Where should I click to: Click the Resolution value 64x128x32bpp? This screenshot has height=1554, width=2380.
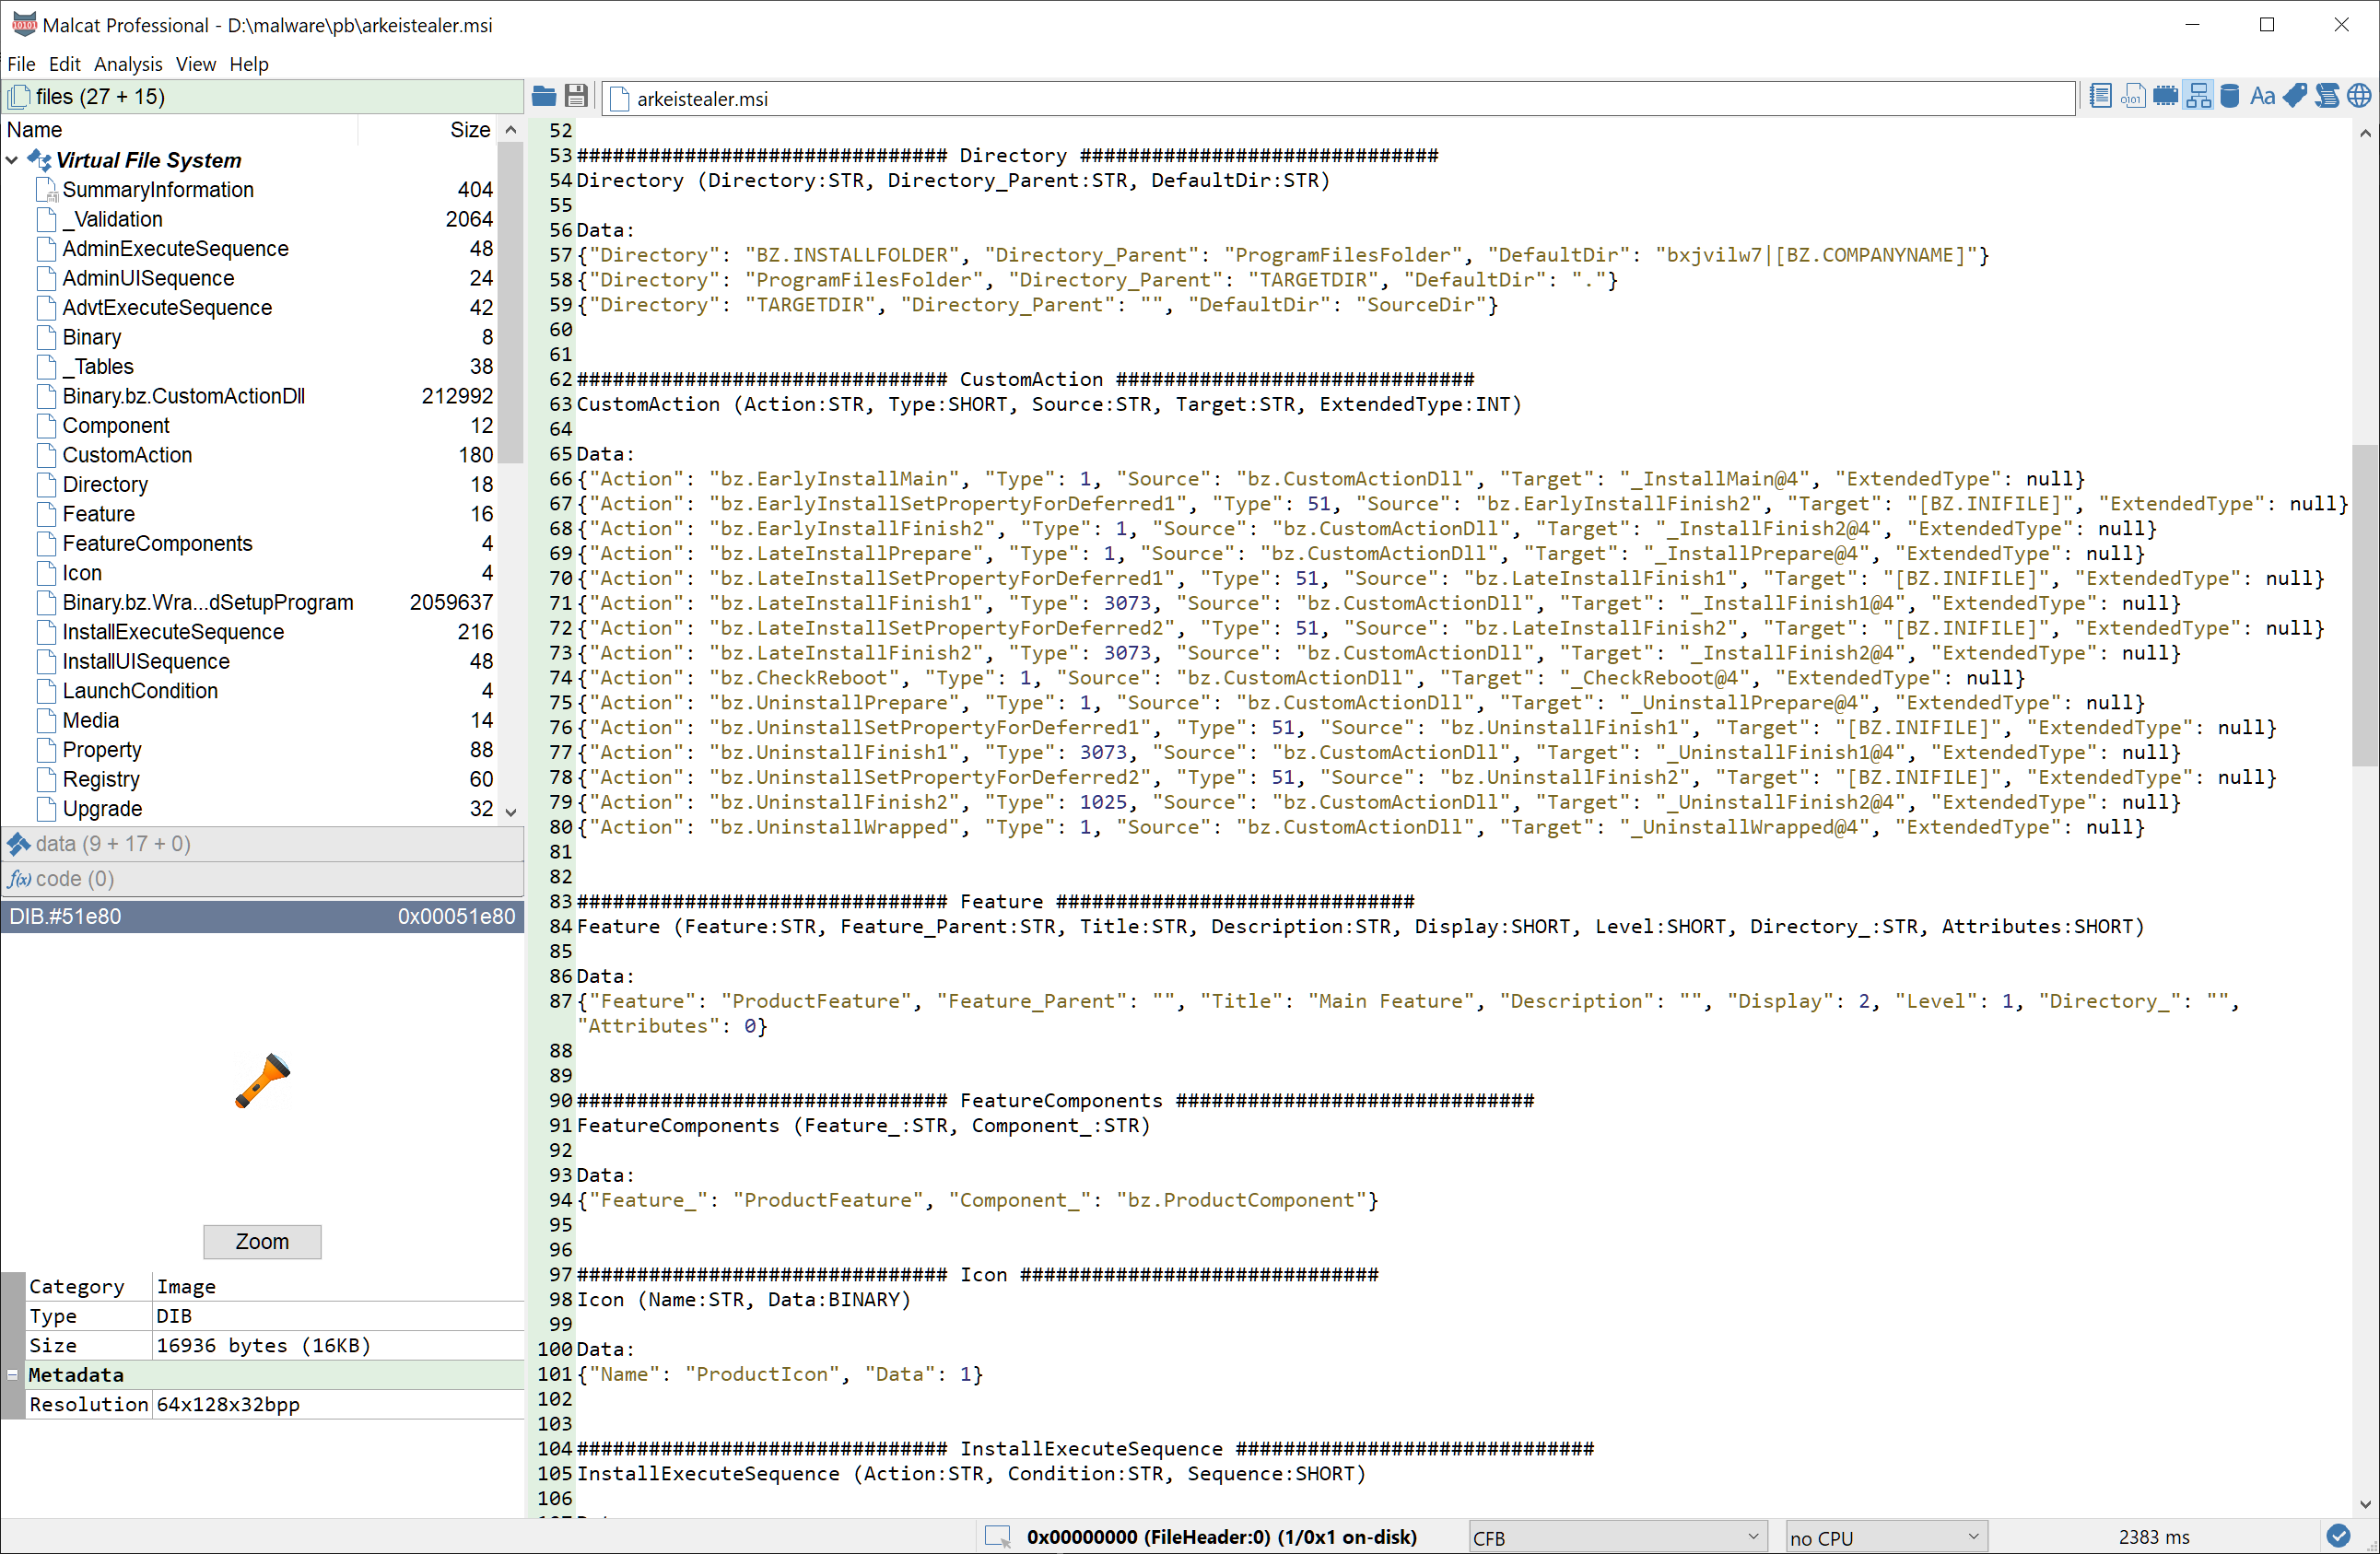pyautogui.click(x=228, y=1404)
